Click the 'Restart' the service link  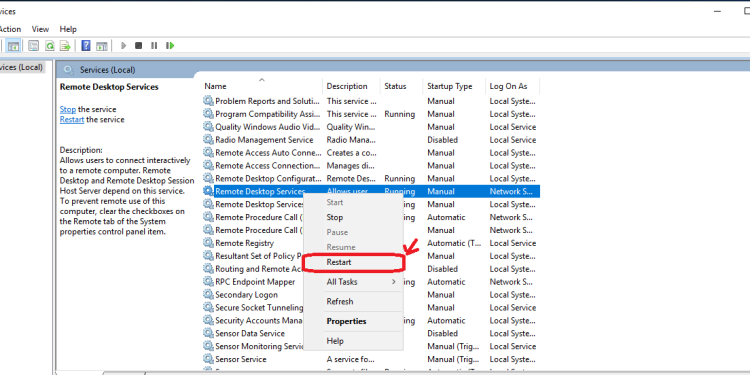(72, 120)
